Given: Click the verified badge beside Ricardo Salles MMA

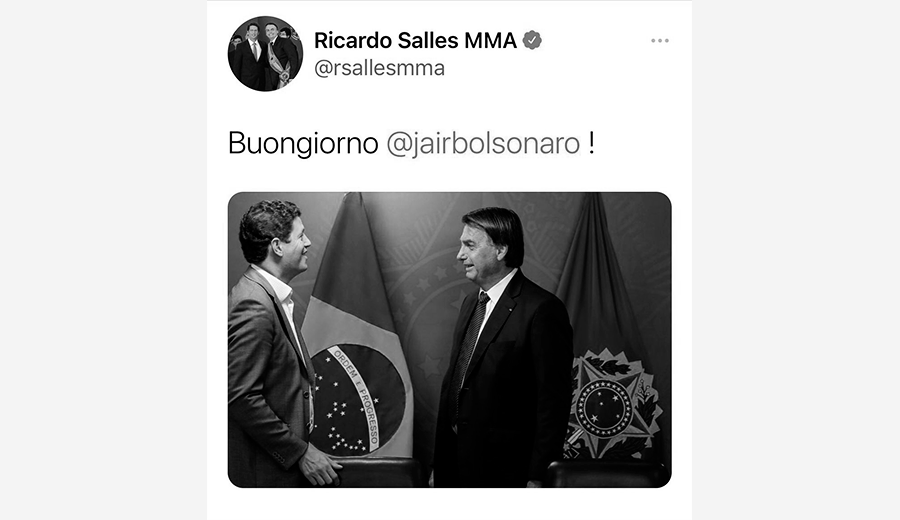Looking at the screenshot, I should tap(532, 40).
